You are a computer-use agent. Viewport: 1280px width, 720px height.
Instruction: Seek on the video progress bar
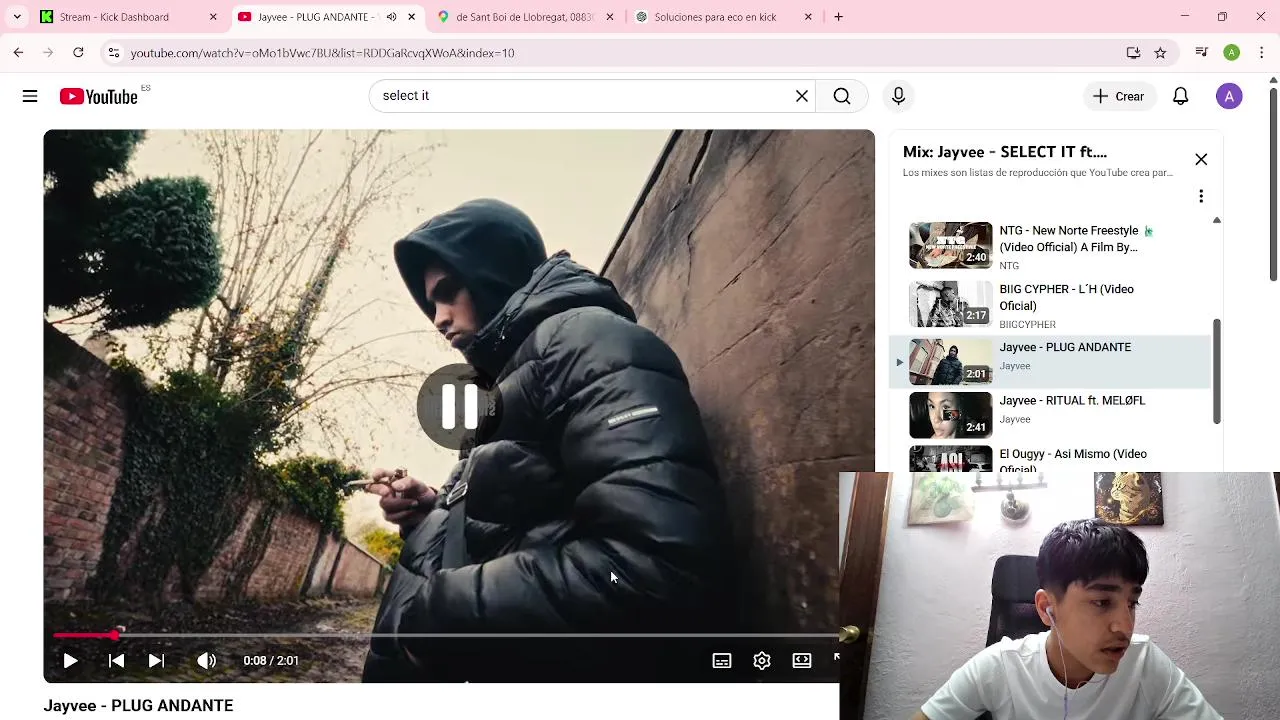point(447,635)
